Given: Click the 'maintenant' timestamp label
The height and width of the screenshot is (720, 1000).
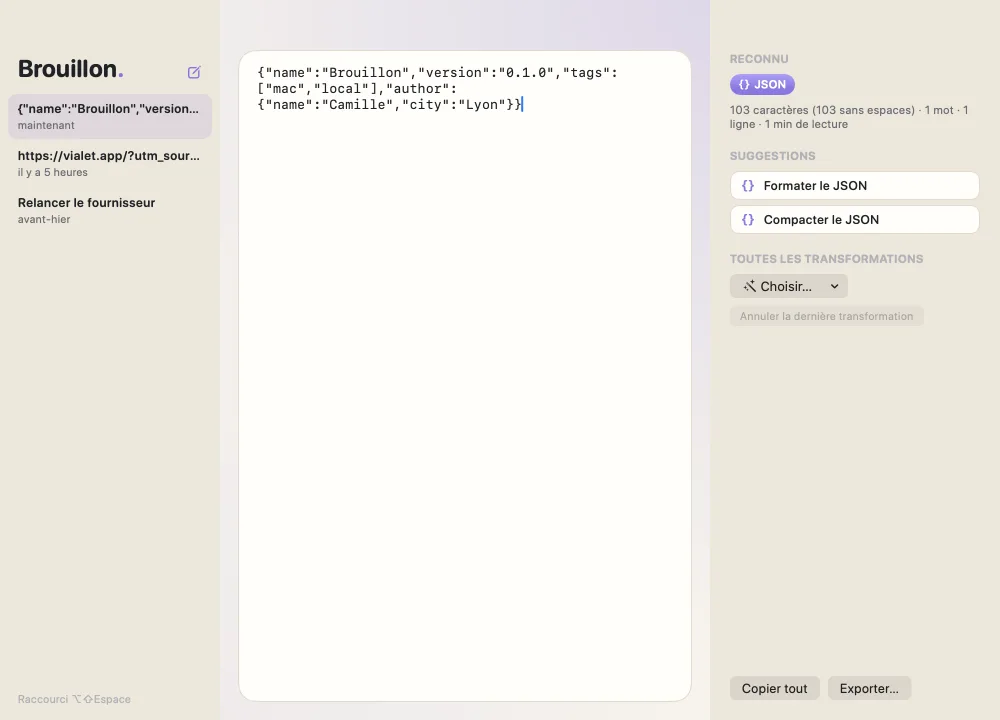Looking at the screenshot, I should point(46,126).
